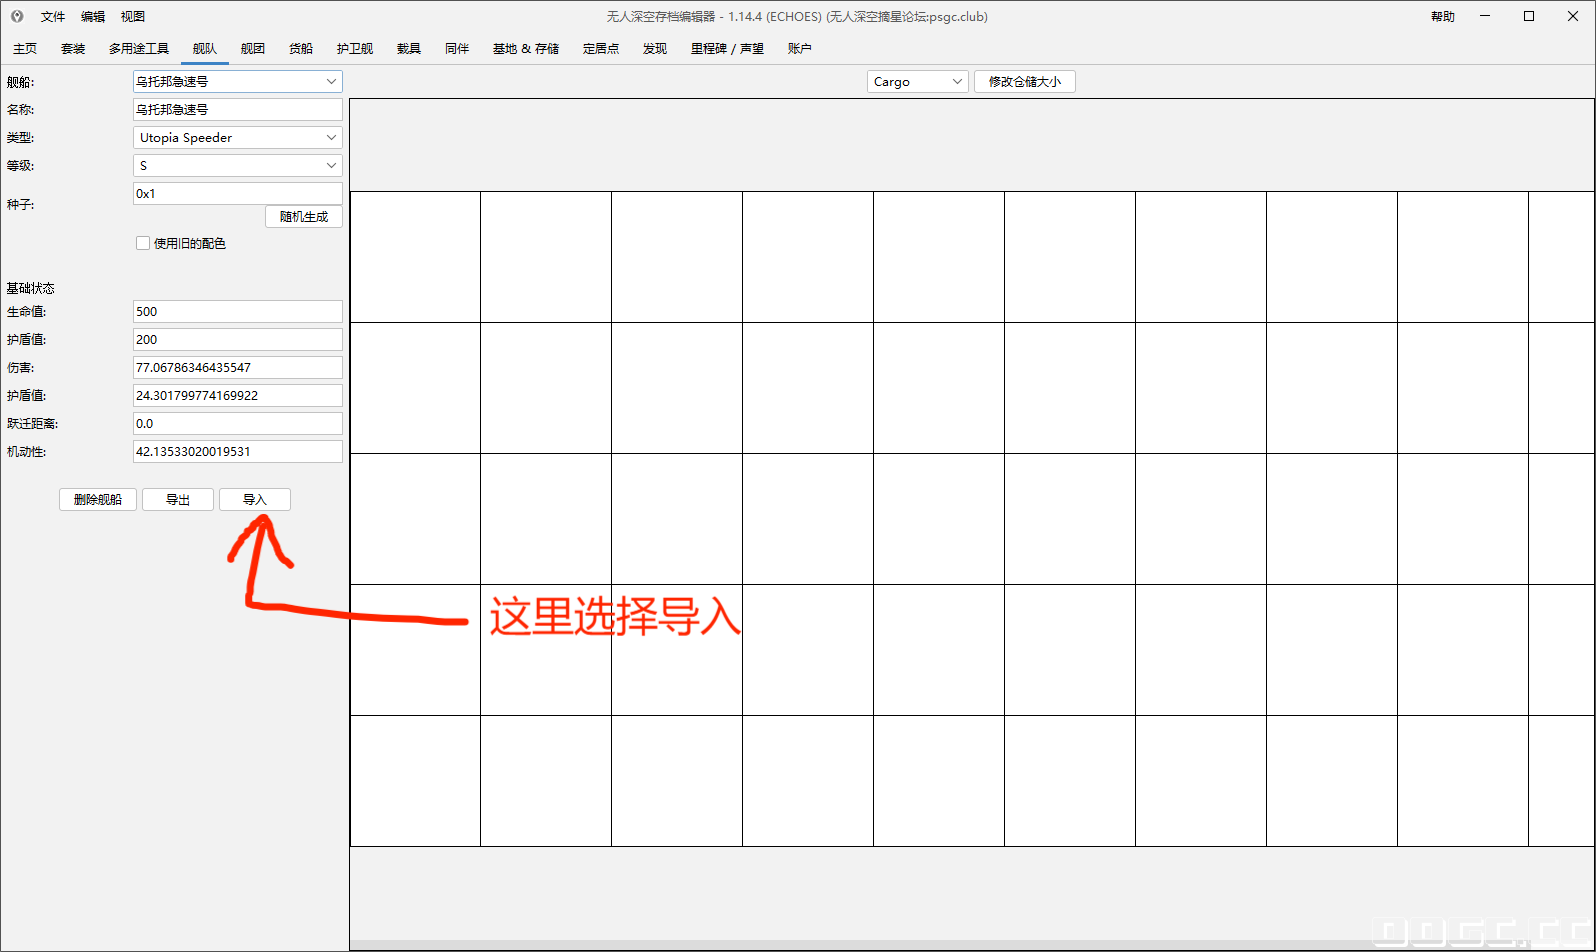Image resolution: width=1596 pixels, height=952 pixels.
Task: Go to the 基地 & 存储 tab
Action: tap(525, 49)
